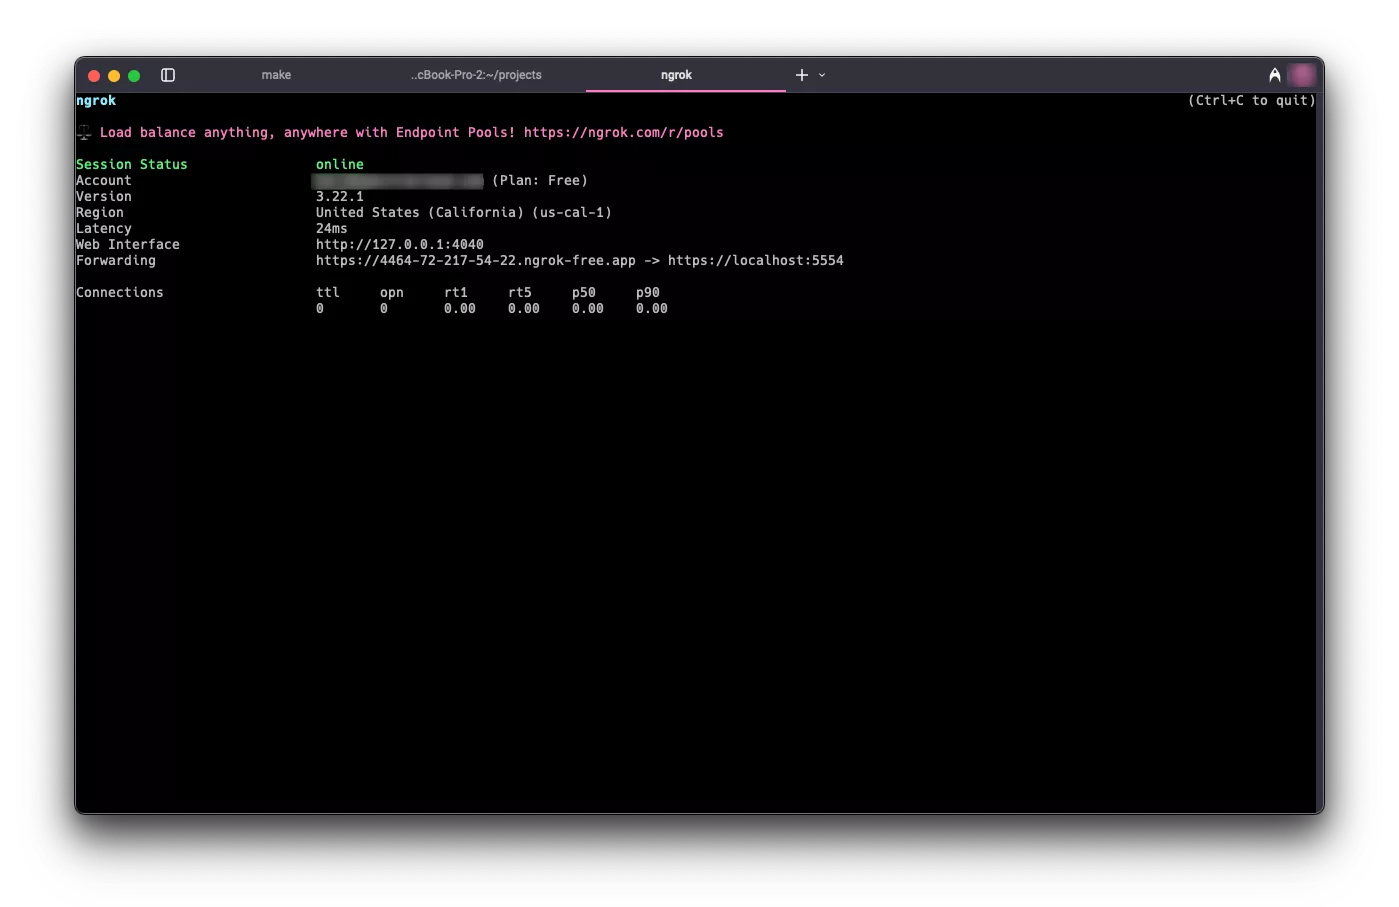Screen dimensions: 1399x907
Task: Switch to the make tab
Action: click(x=276, y=75)
